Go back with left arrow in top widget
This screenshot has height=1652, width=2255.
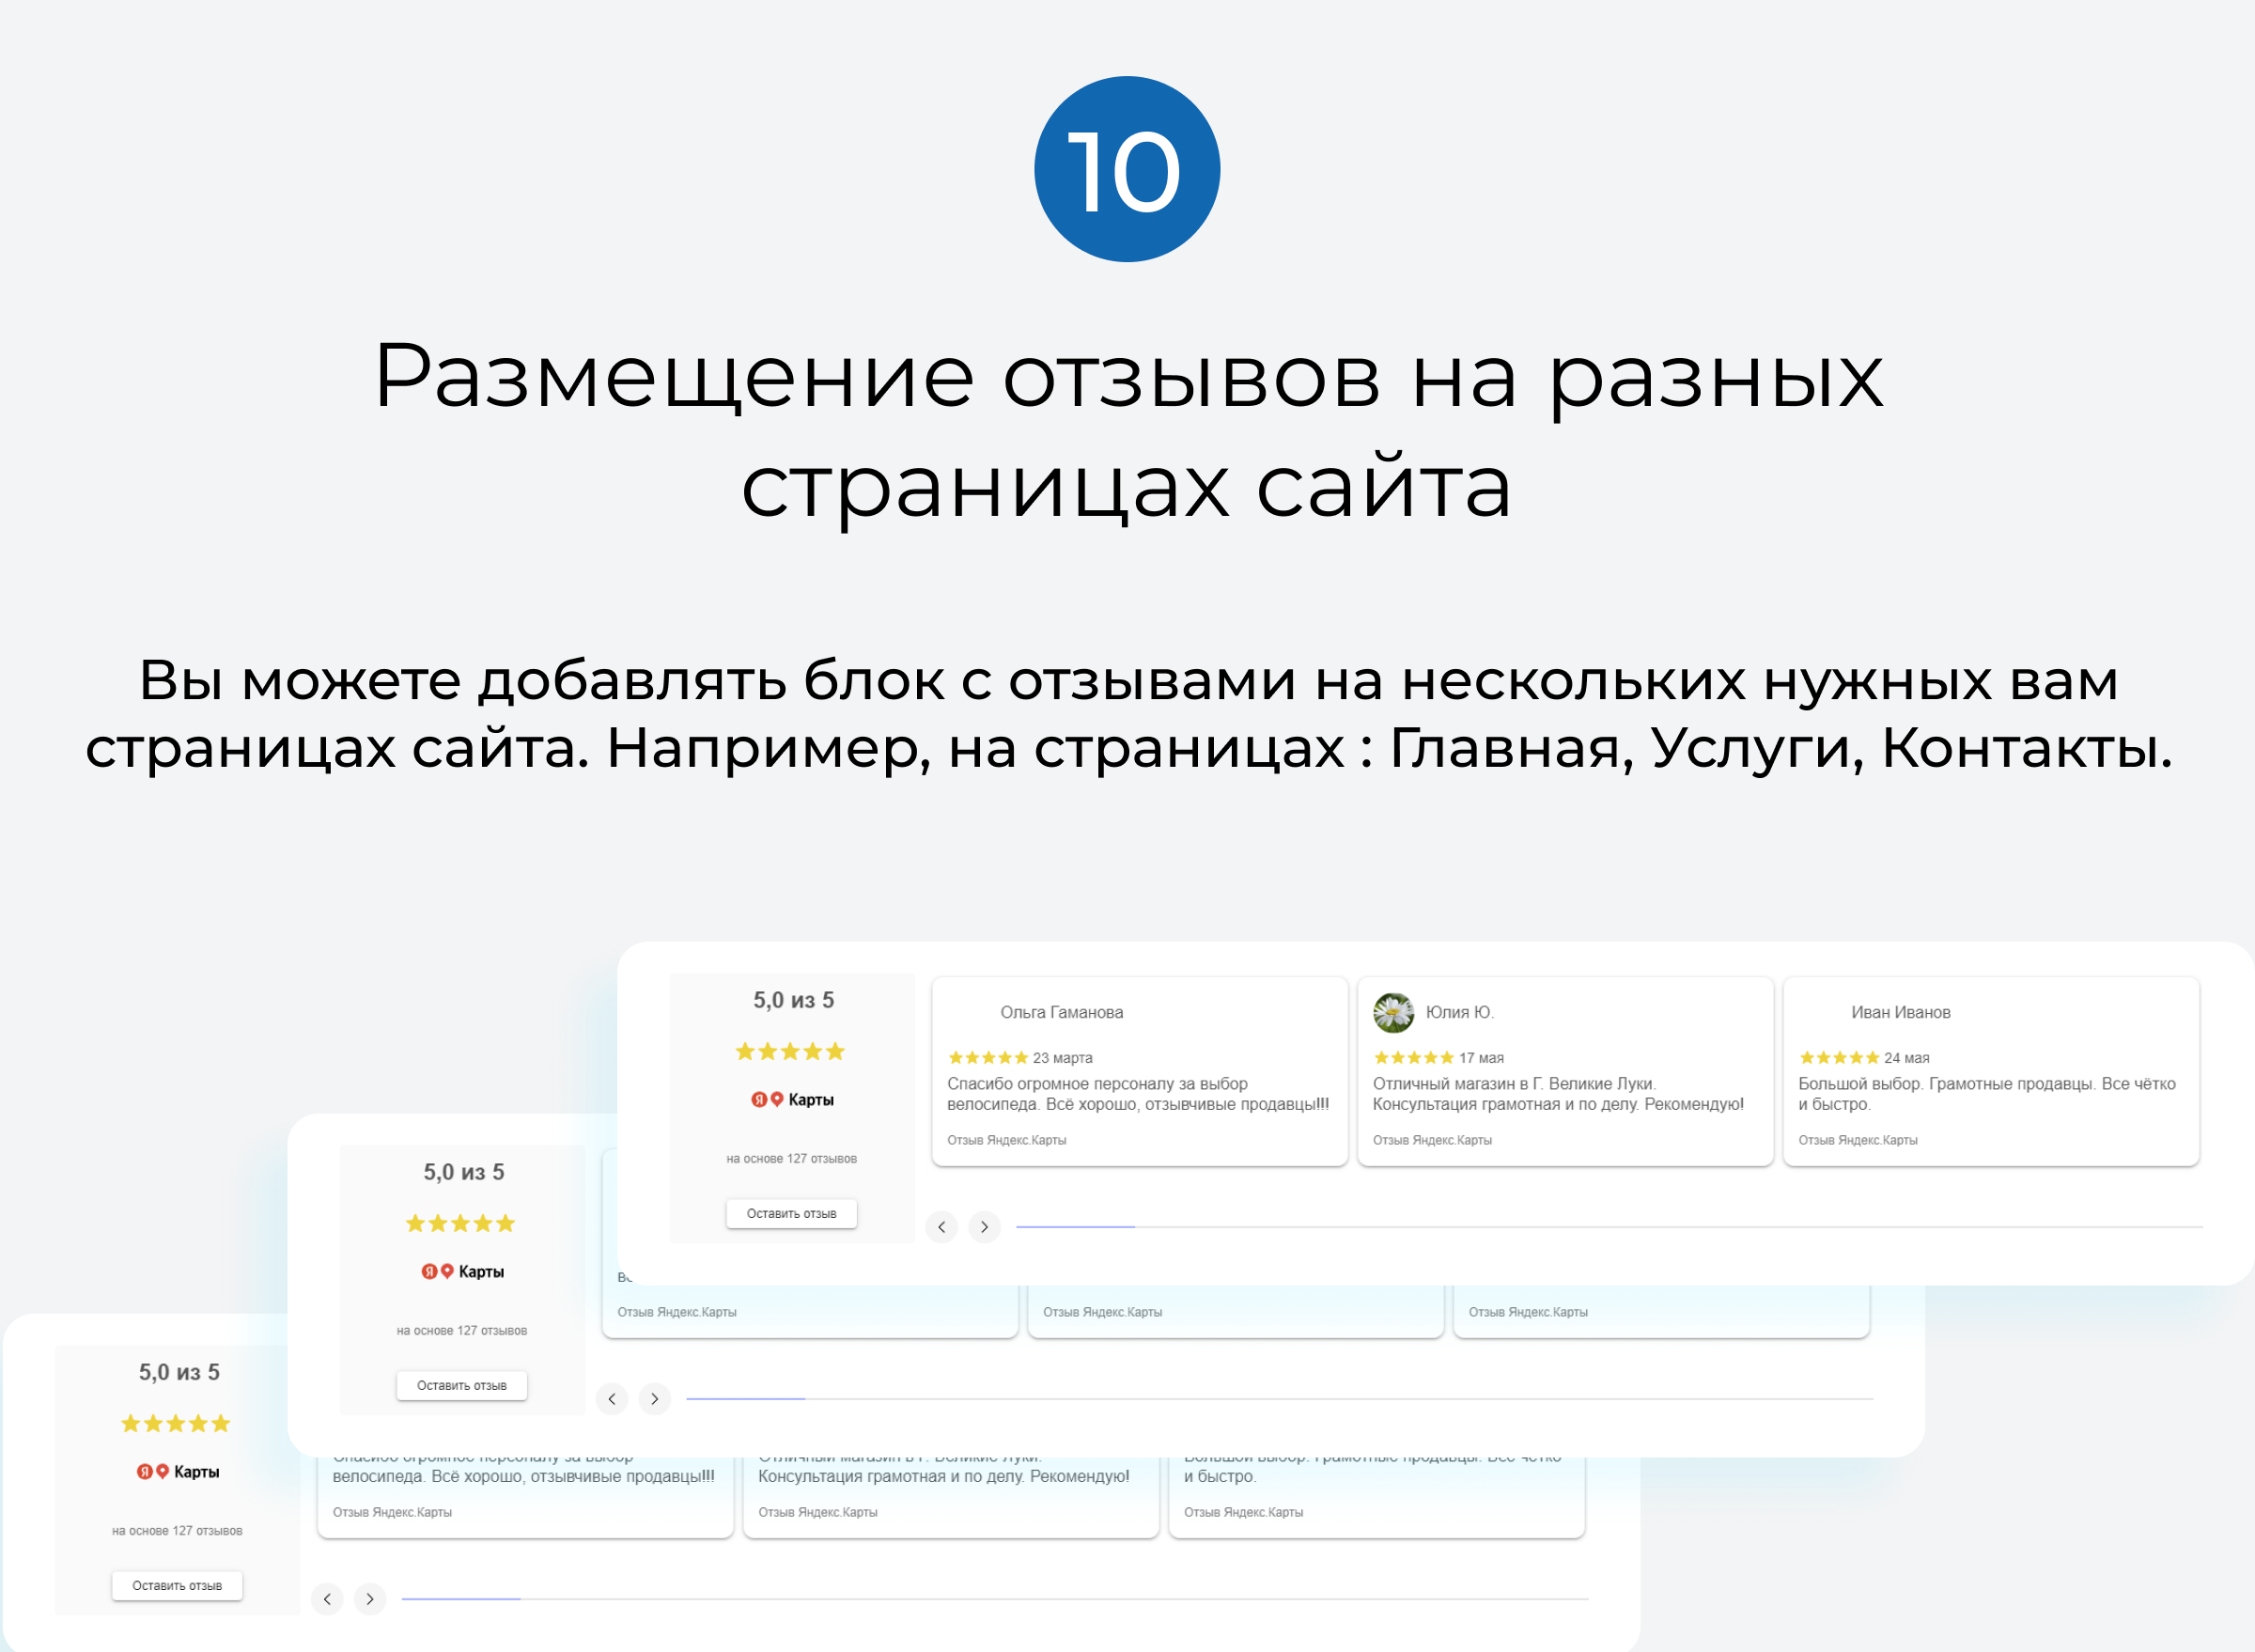[x=941, y=1227]
